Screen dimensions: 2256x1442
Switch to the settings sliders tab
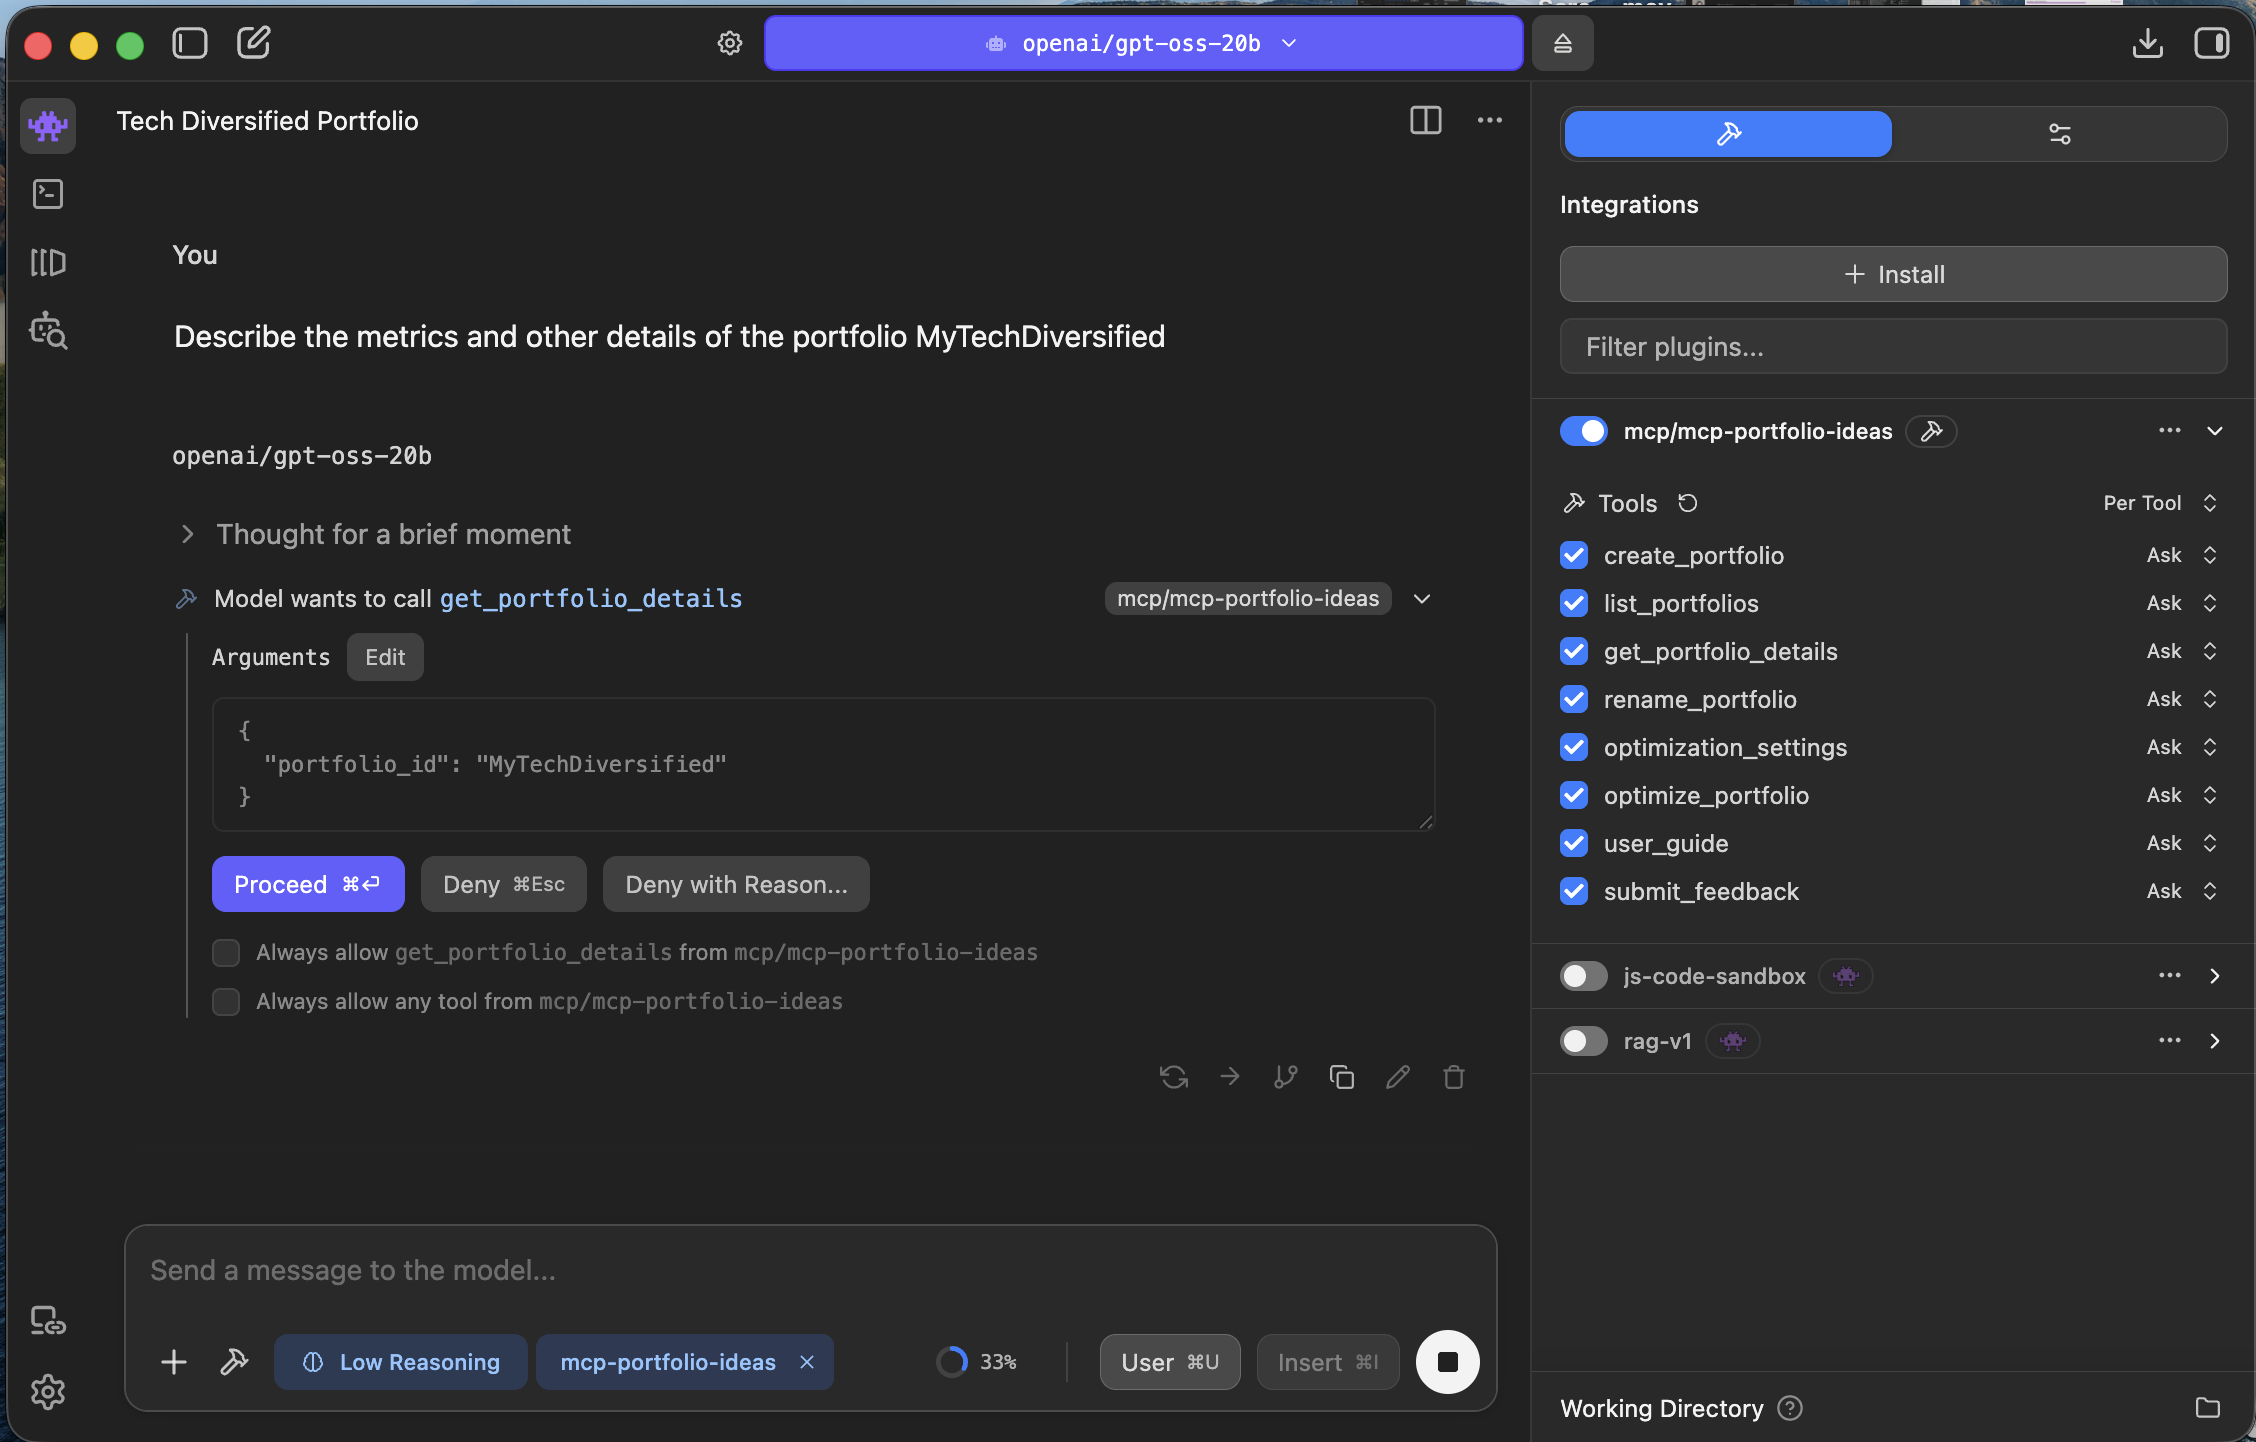tap(2060, 134)
